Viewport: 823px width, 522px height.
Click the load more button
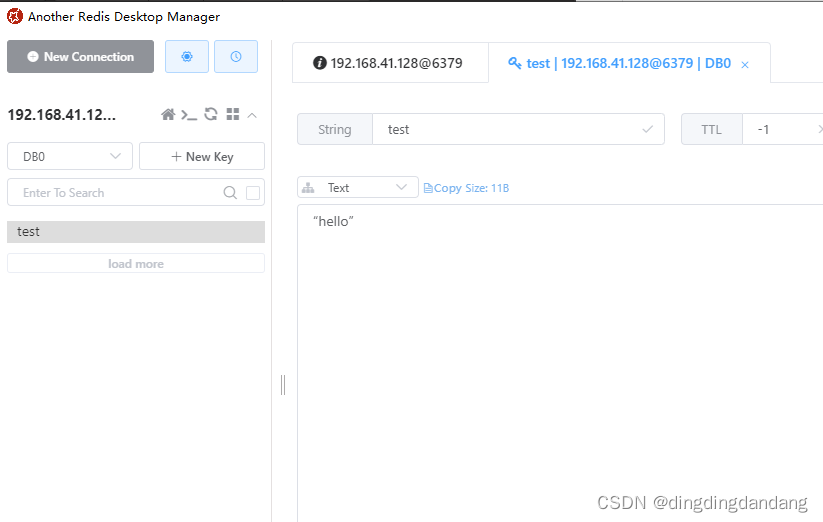(x=136, y=263)
